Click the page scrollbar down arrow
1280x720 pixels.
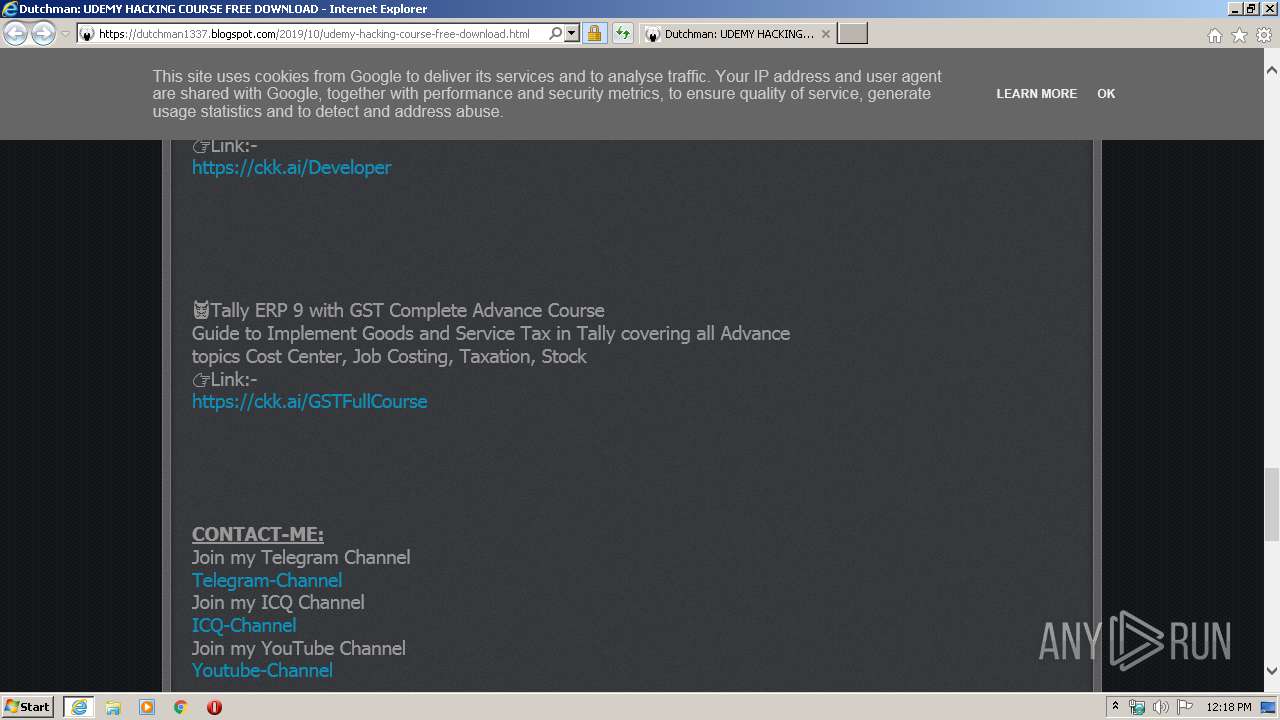coord(1272,672)
